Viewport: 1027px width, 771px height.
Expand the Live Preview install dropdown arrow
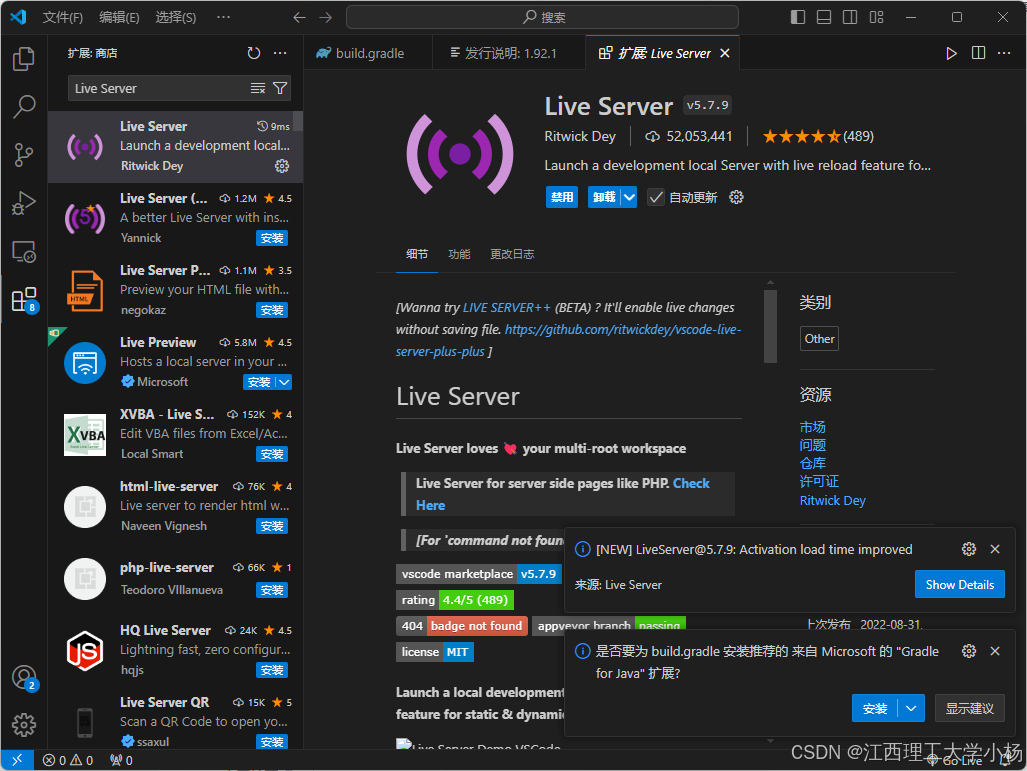click(284, 382)
